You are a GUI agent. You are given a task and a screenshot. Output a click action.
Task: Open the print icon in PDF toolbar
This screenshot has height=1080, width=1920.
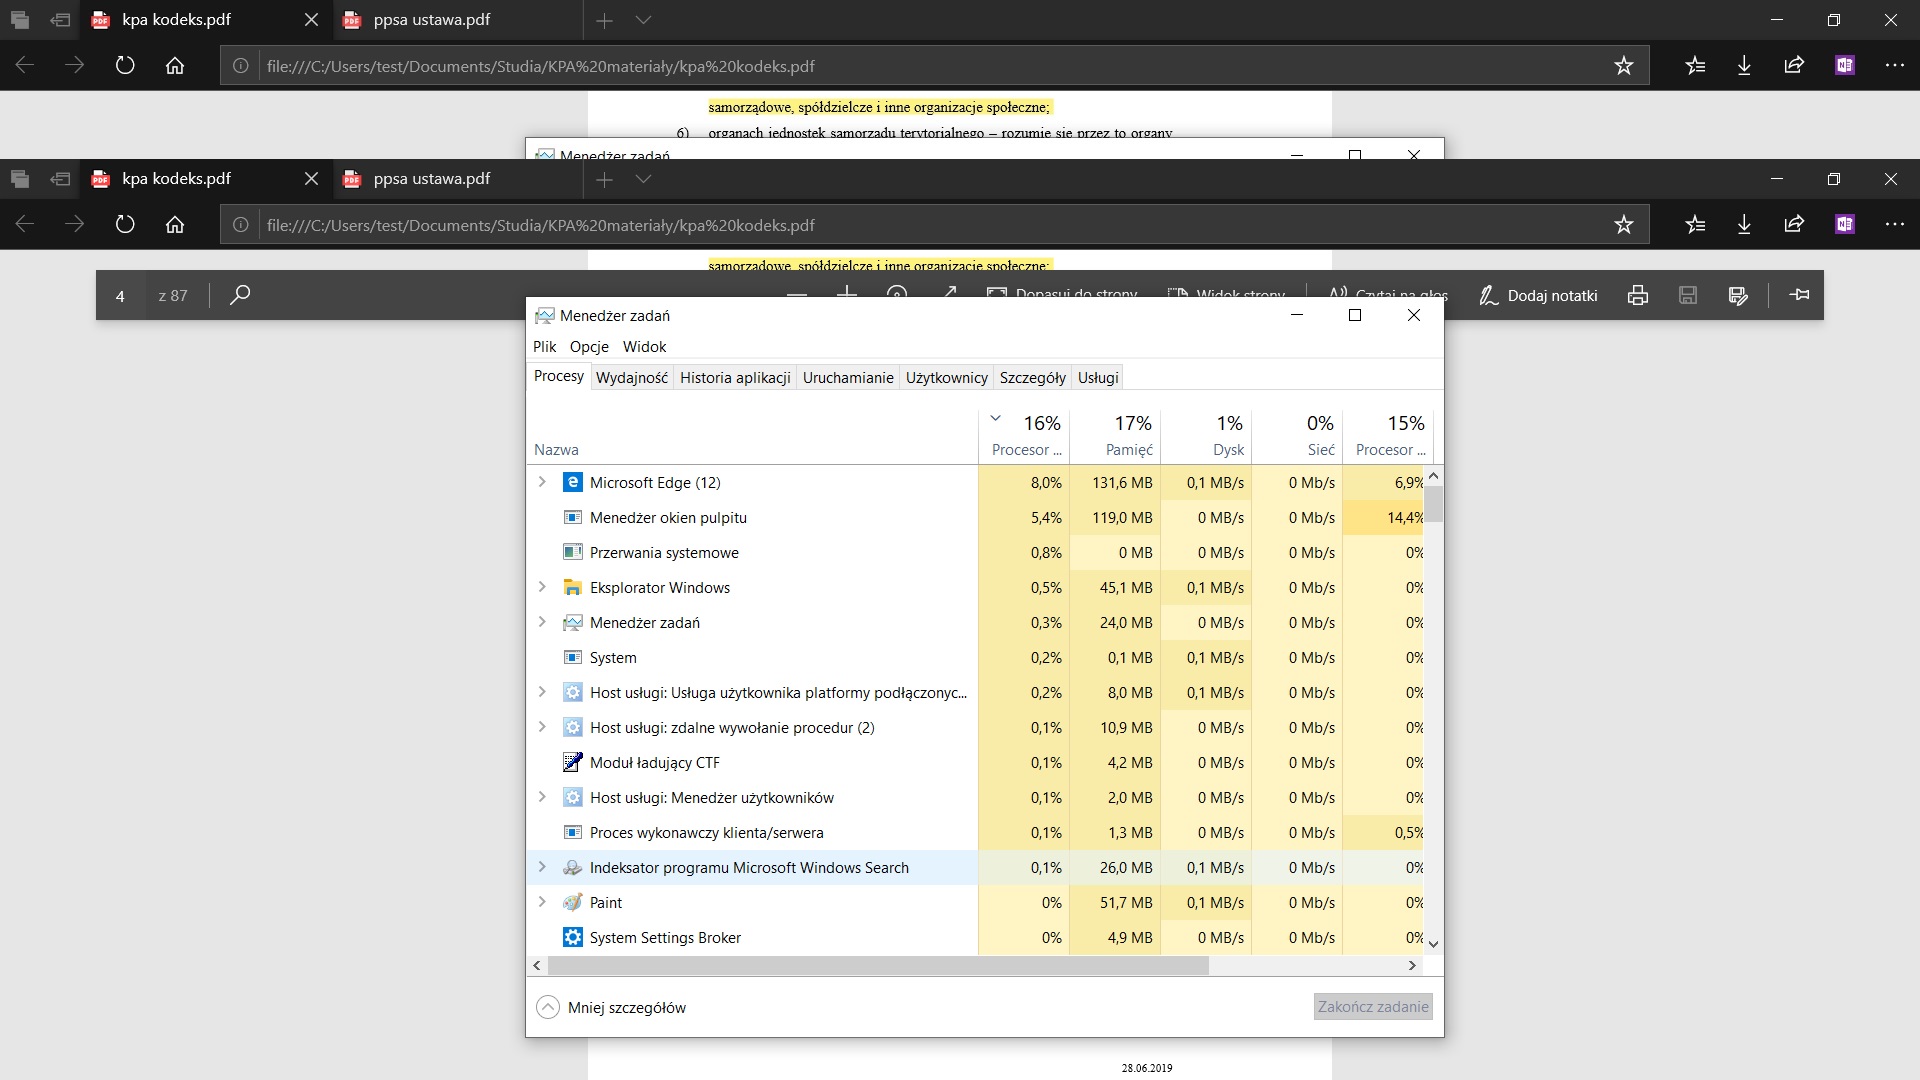tap(1638, 295)
